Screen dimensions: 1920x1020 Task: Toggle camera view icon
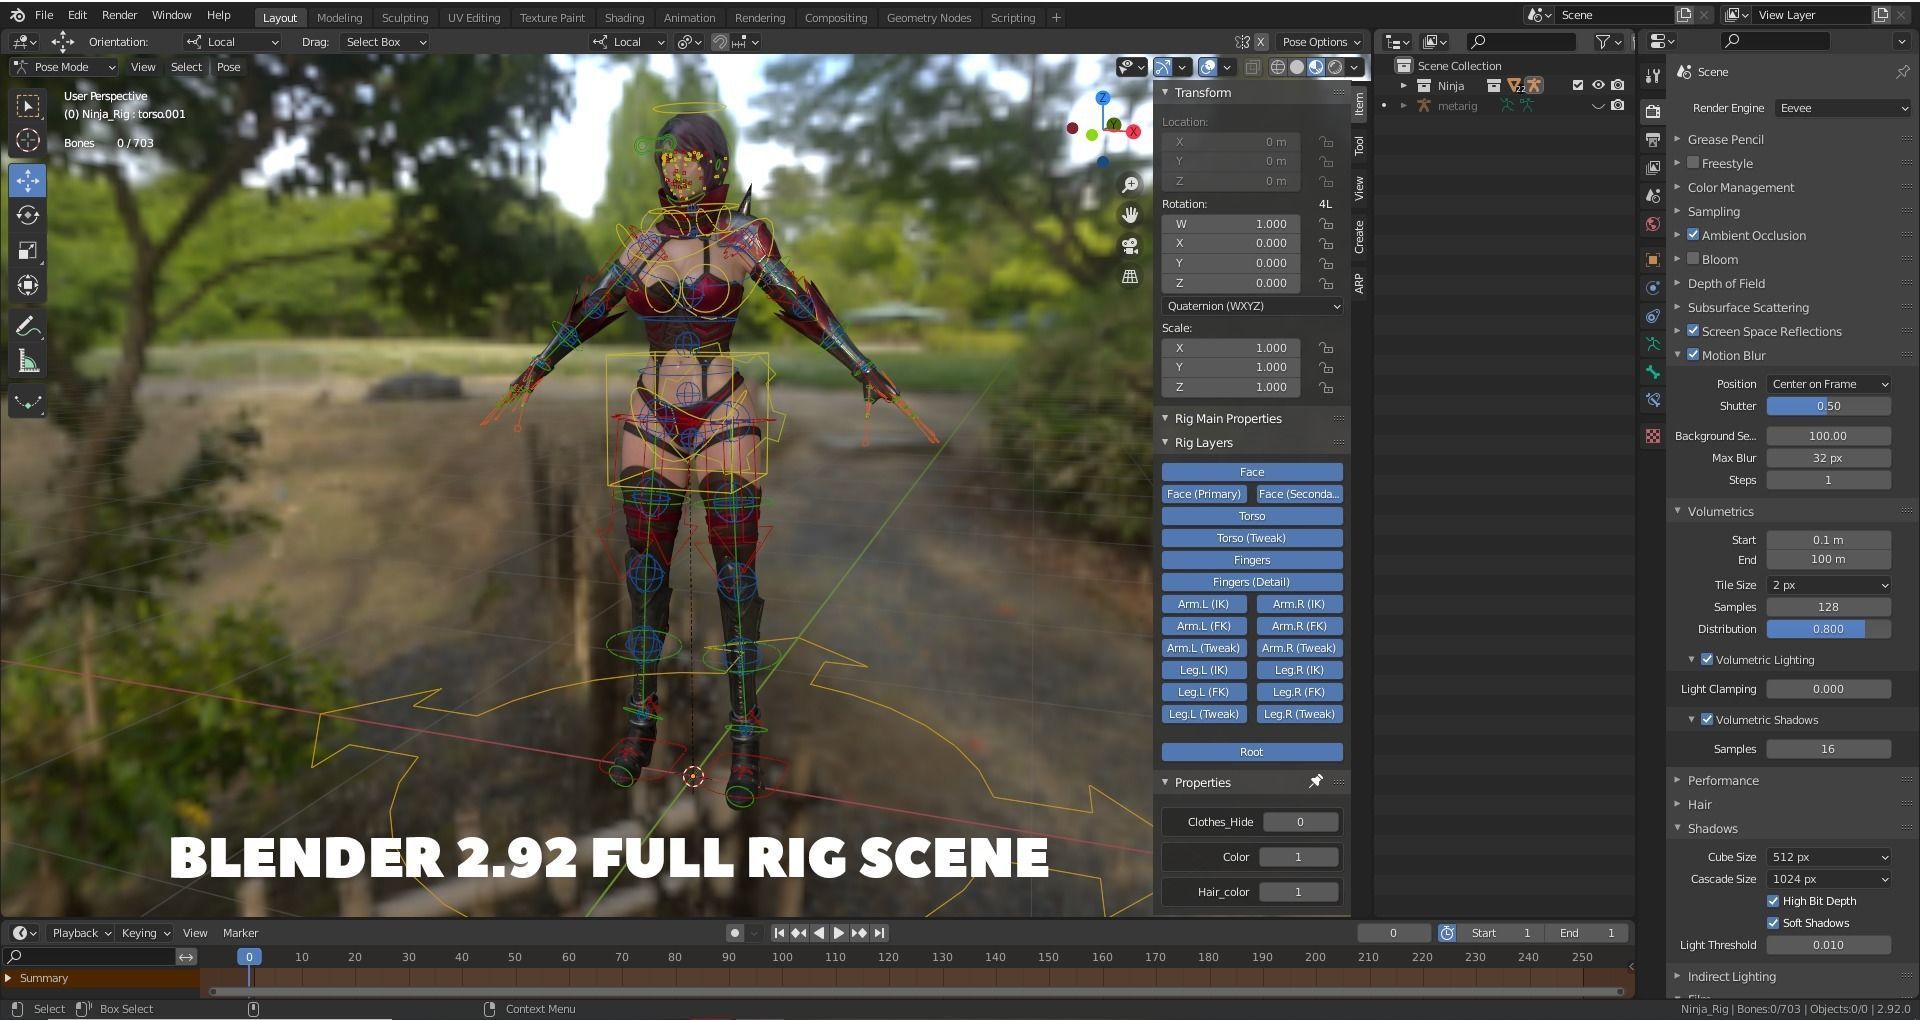click(1130, 246)
